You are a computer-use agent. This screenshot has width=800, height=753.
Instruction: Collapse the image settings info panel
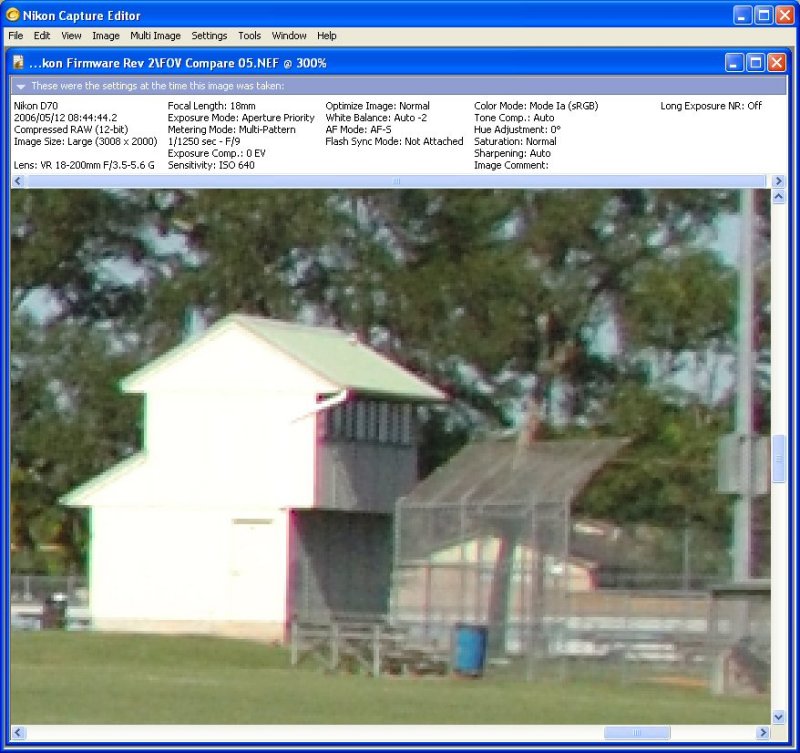(x=21, y=86)
